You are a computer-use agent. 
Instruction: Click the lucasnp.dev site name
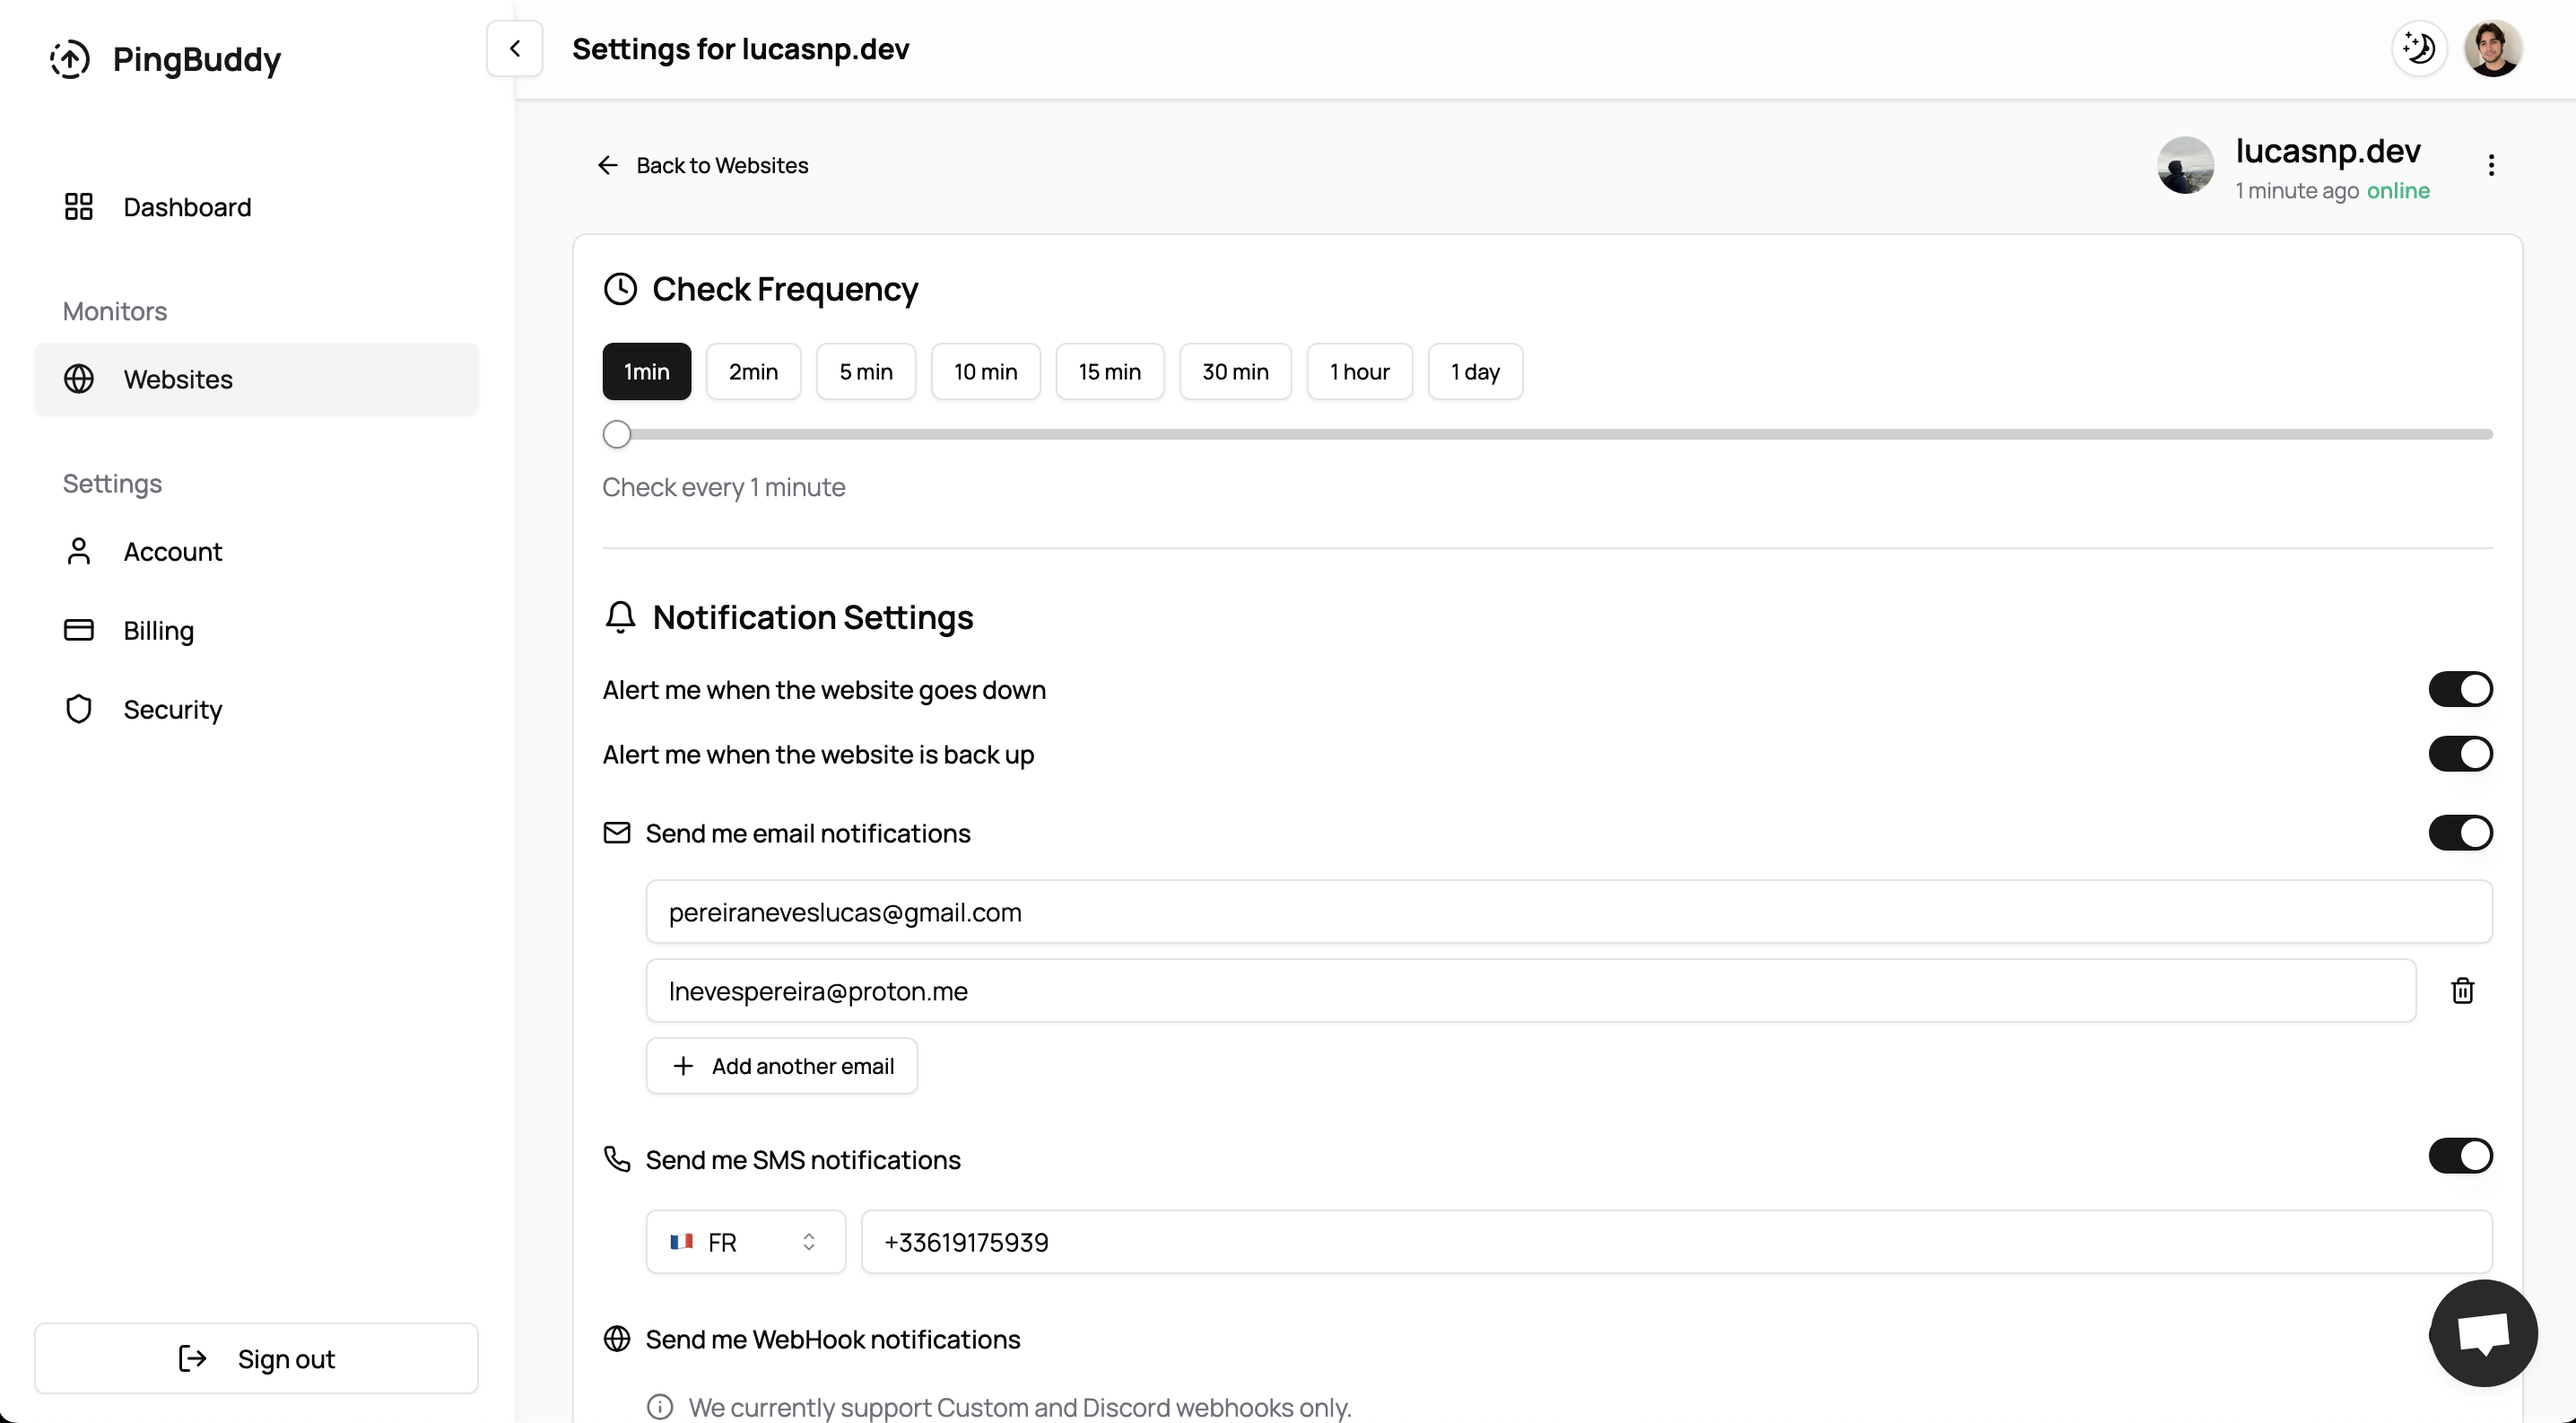click(2328, 151)
